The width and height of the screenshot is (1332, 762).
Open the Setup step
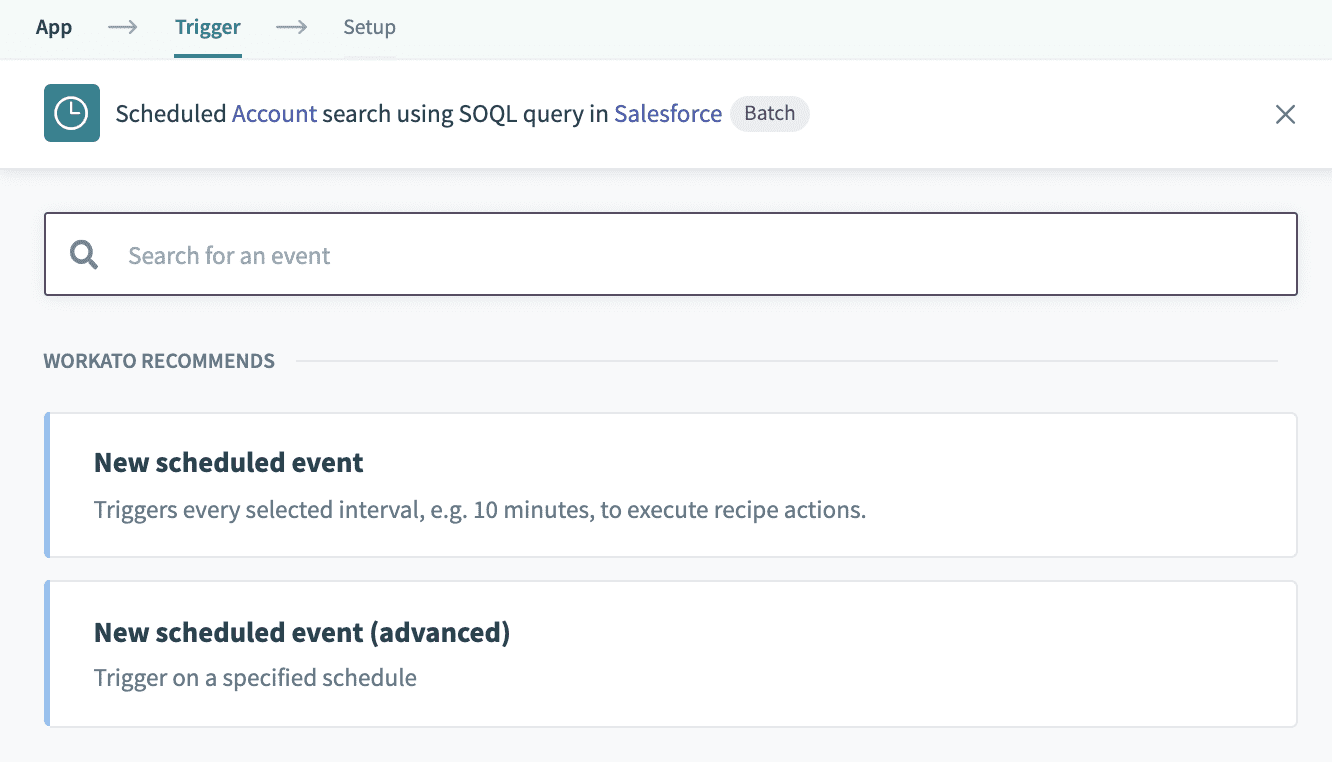pyautogui.click(x=369, y=27)
